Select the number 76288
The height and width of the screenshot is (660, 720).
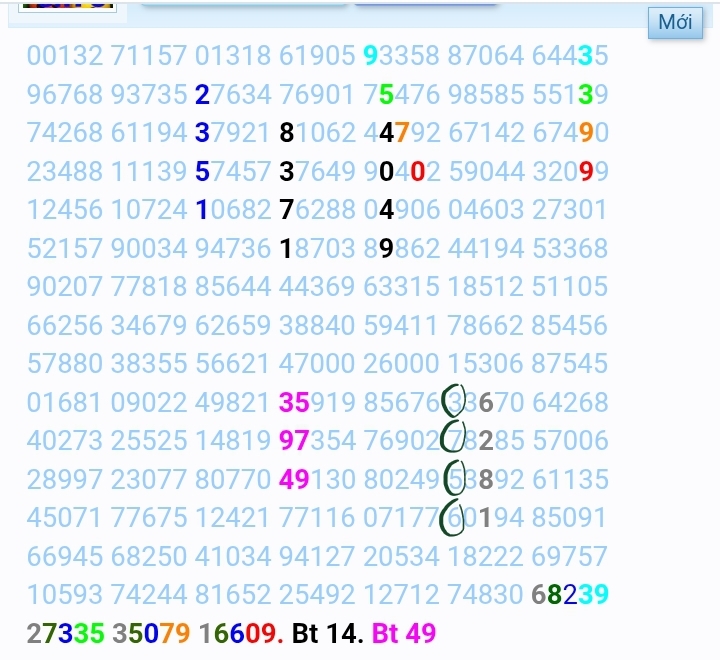click(x=317, y=210)
